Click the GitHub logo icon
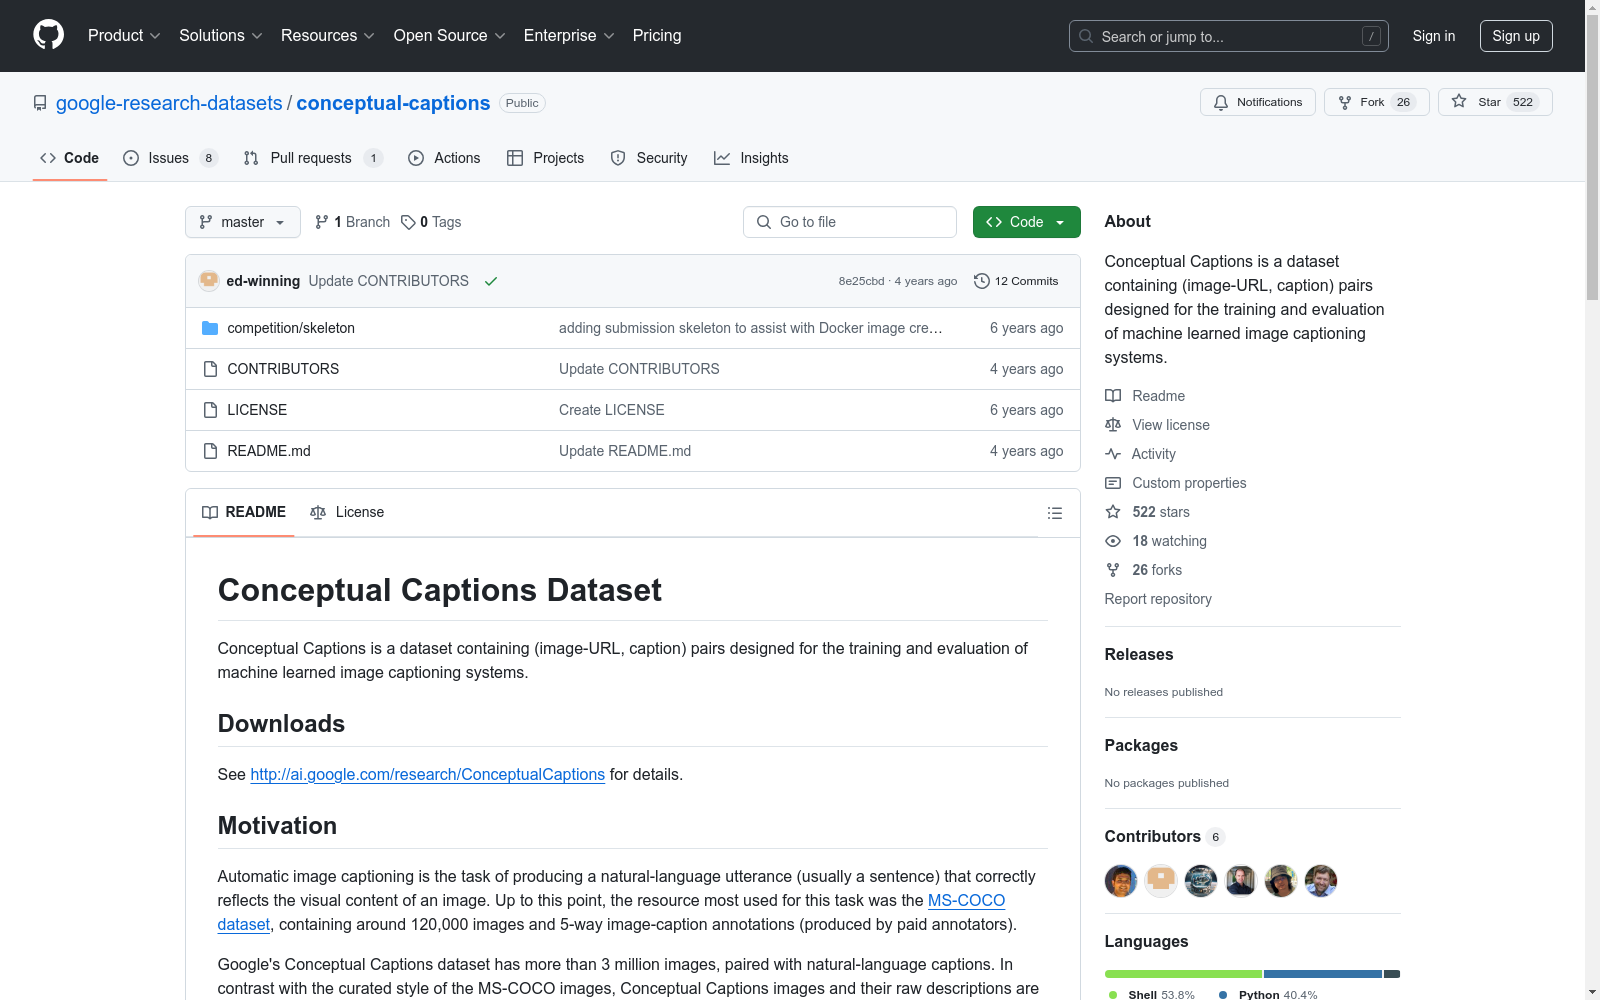Viewport: 1600px width, 1000px height. 48,35
